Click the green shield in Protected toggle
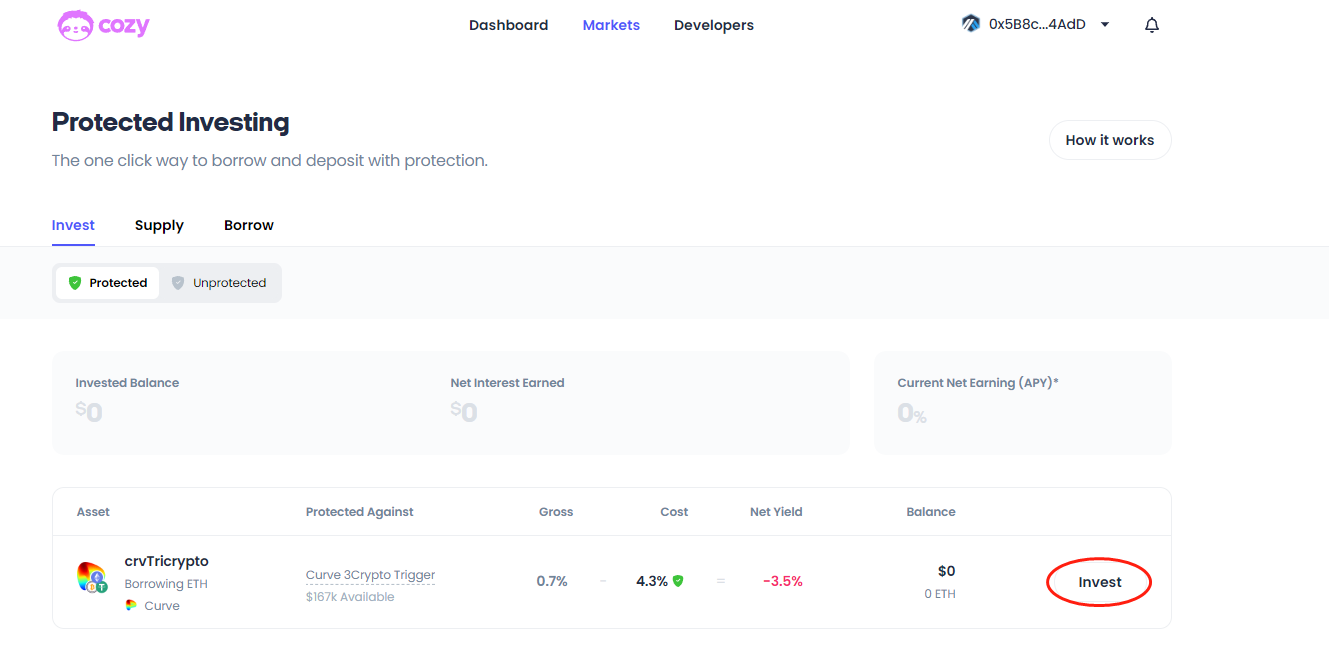This screenshot has width=1329, height=665. [75, 283]
